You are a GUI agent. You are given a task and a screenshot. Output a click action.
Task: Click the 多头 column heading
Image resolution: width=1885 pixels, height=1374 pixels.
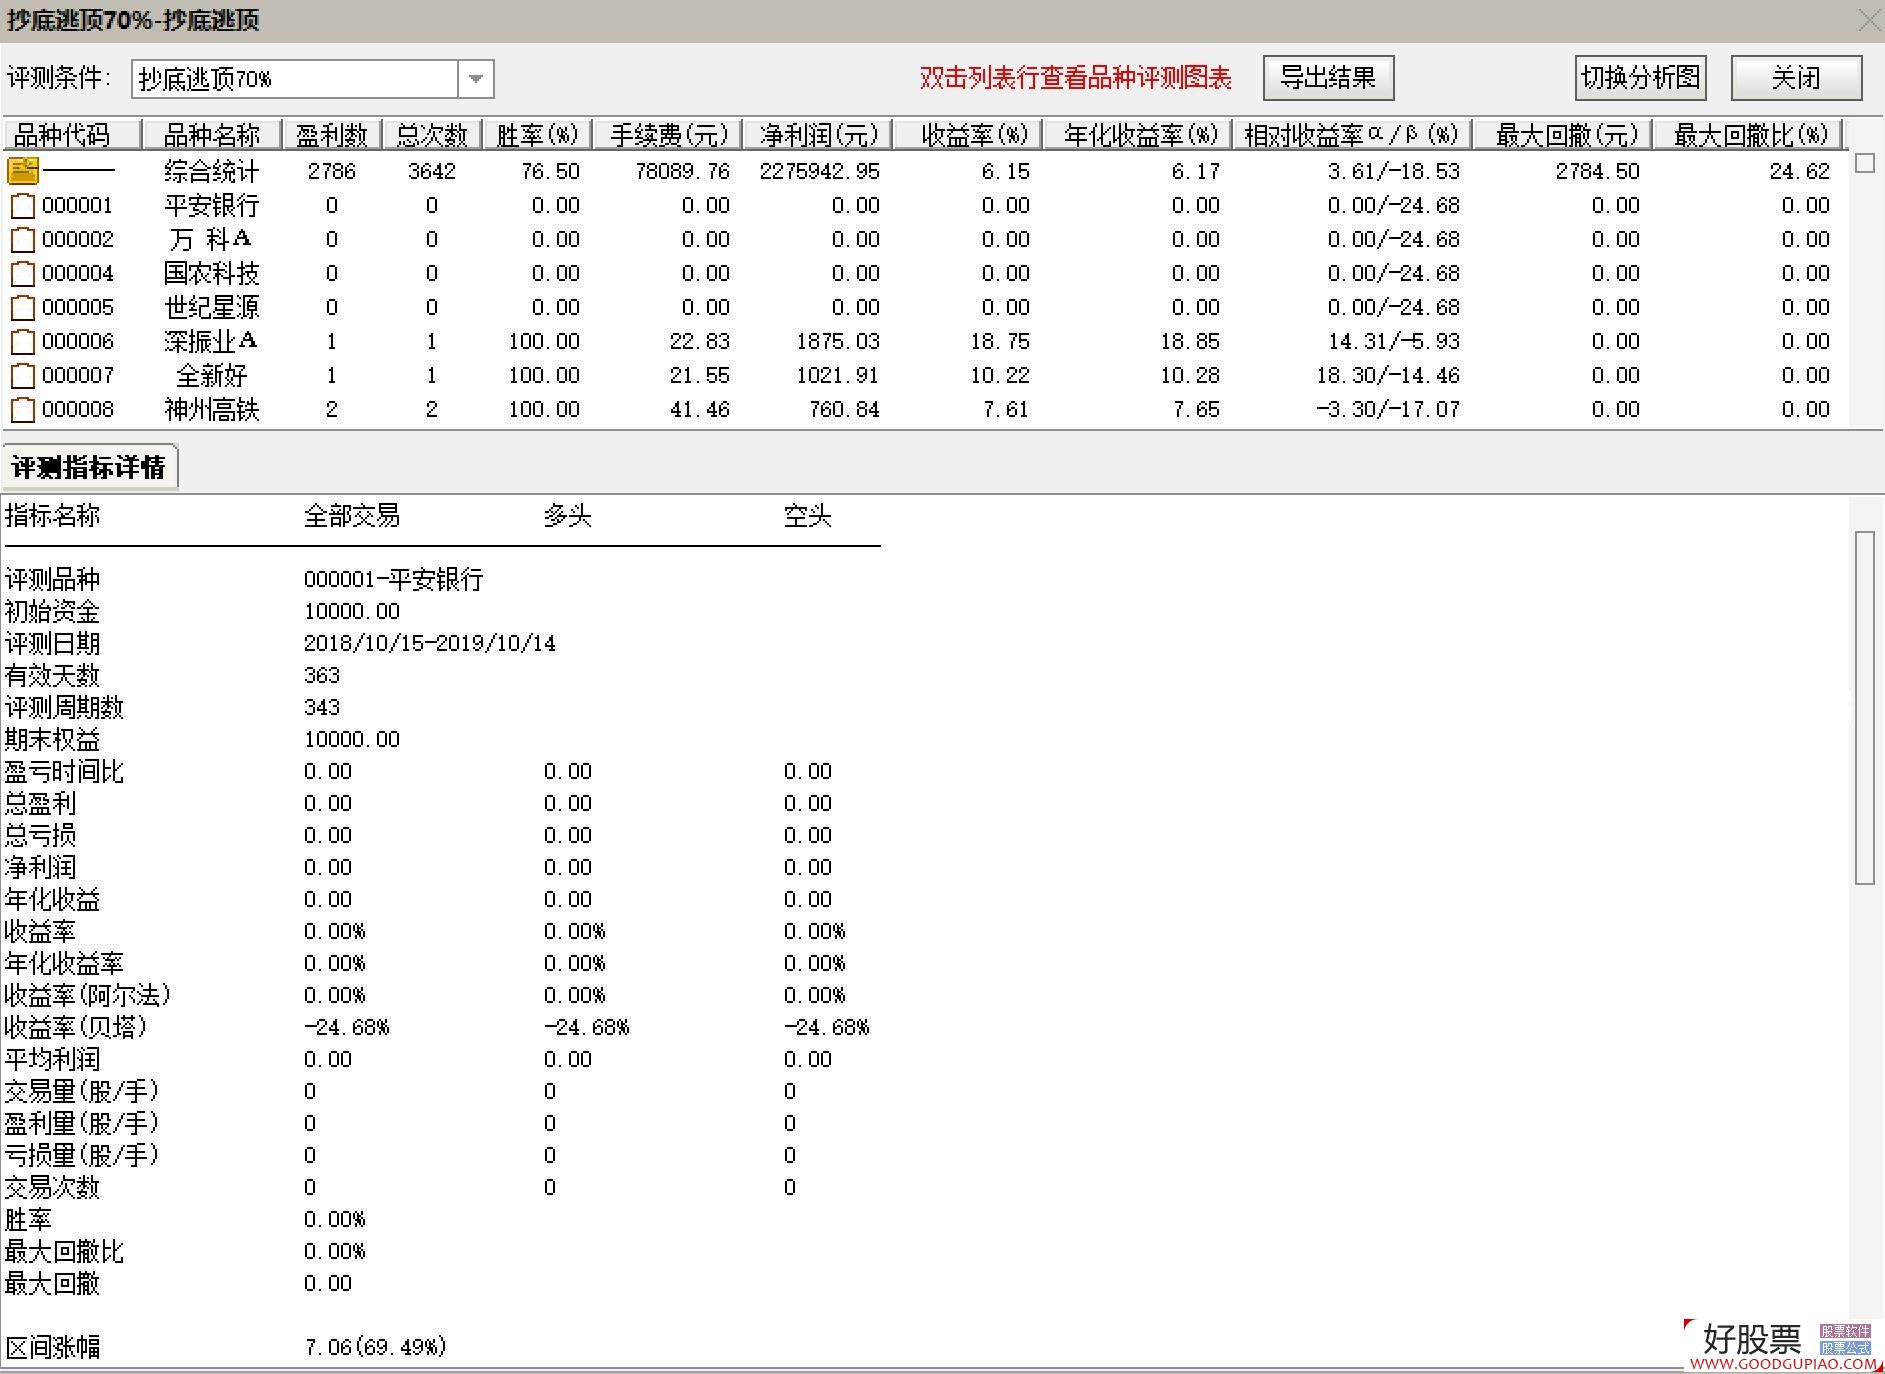tap(568, 516)
